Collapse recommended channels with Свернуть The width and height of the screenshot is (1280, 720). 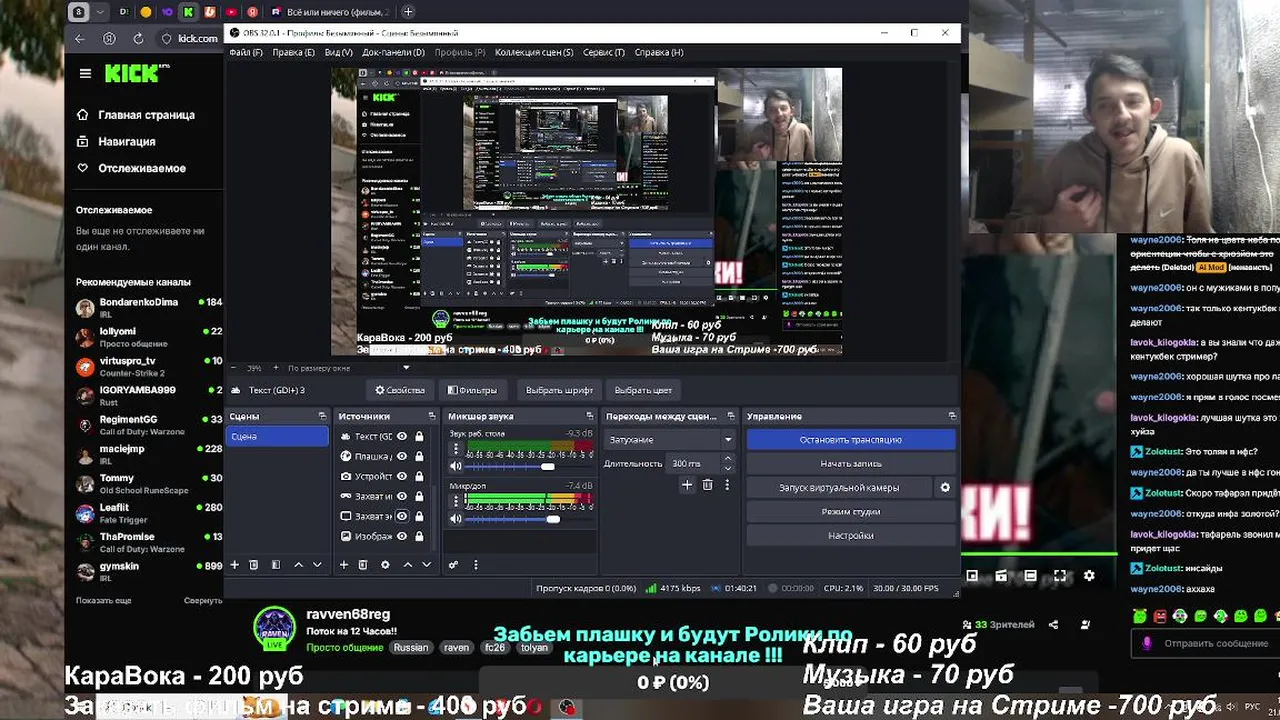(x=203, y=600)
